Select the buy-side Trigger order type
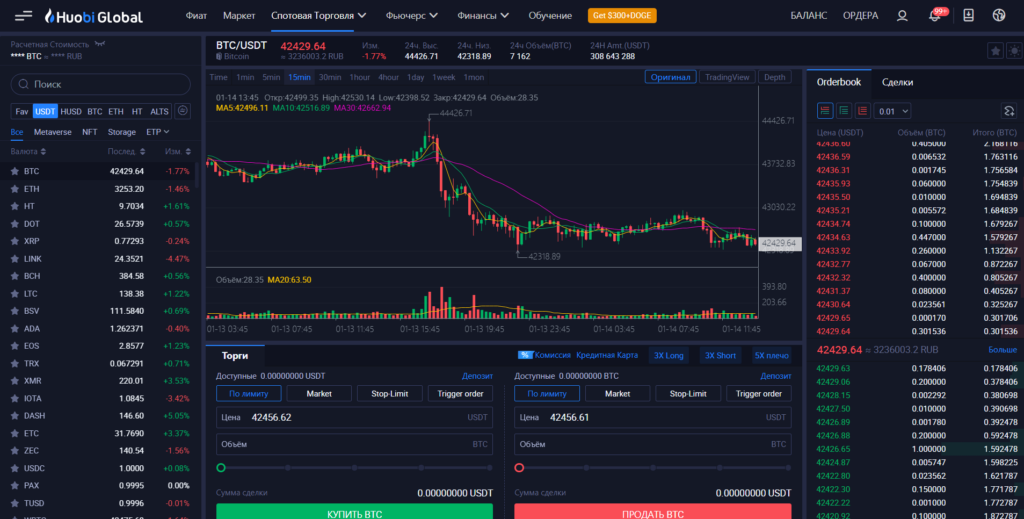 460,394
